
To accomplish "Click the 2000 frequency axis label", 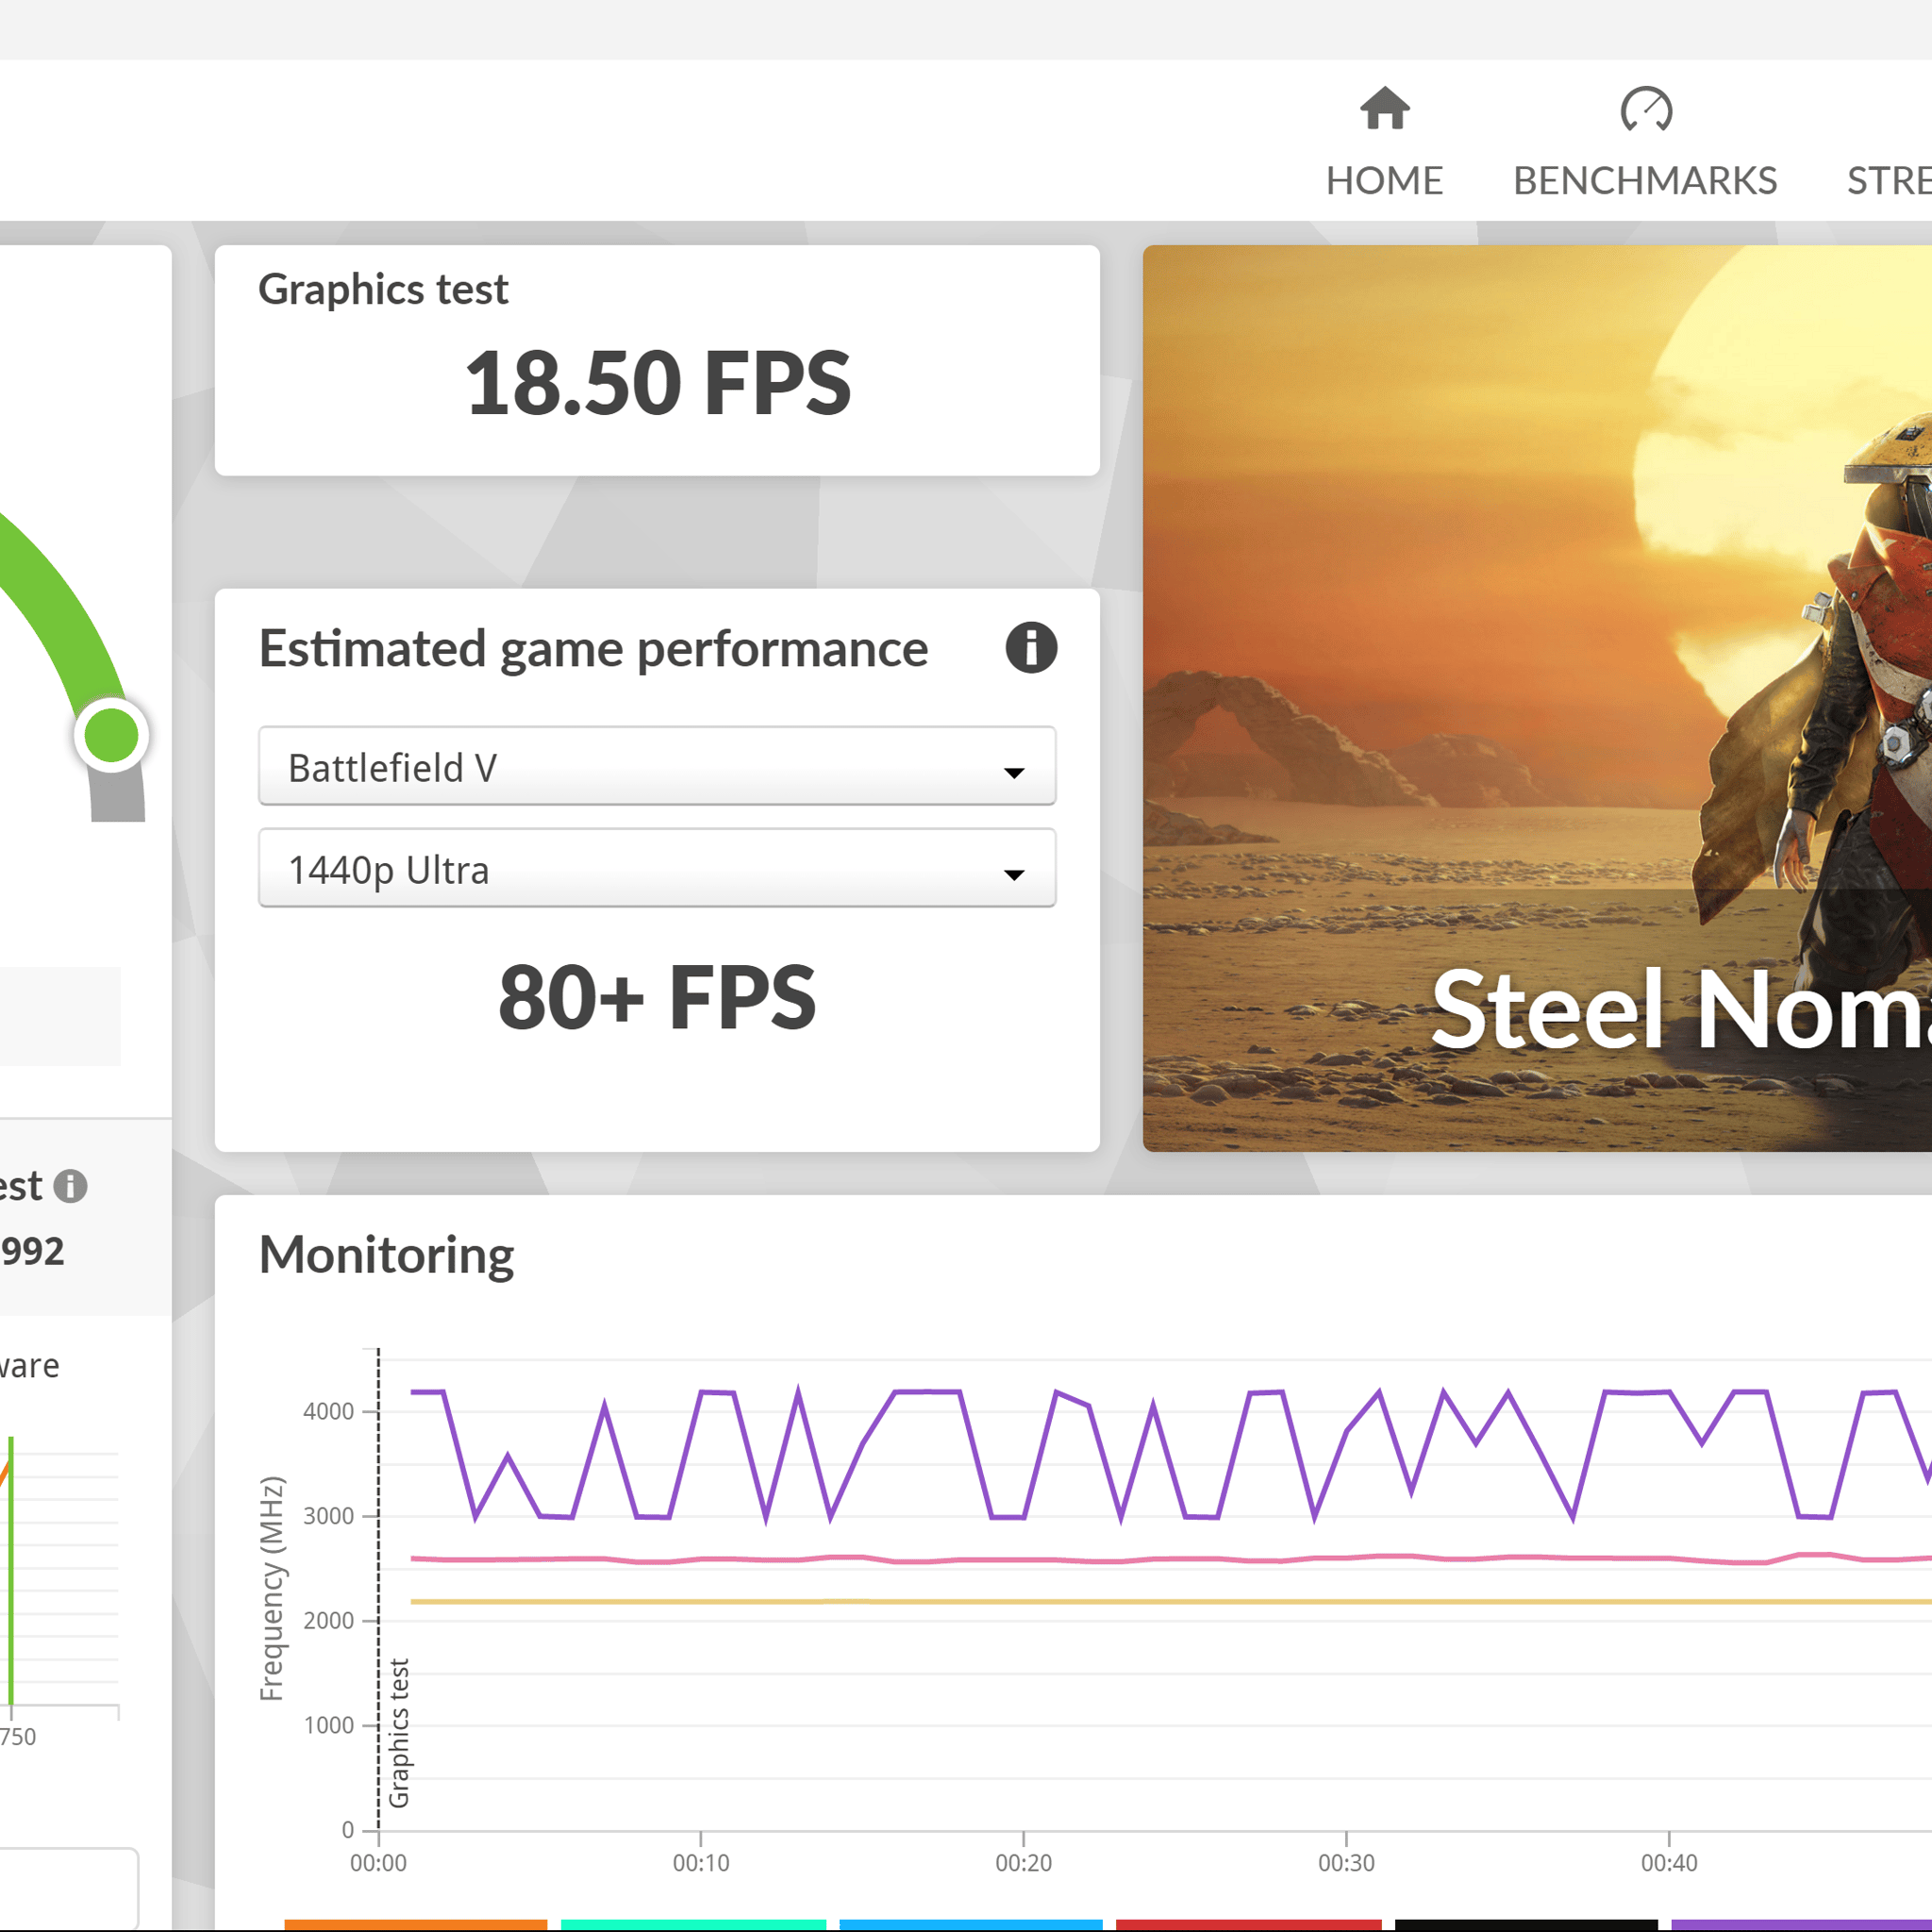I will coord(328,1621).
